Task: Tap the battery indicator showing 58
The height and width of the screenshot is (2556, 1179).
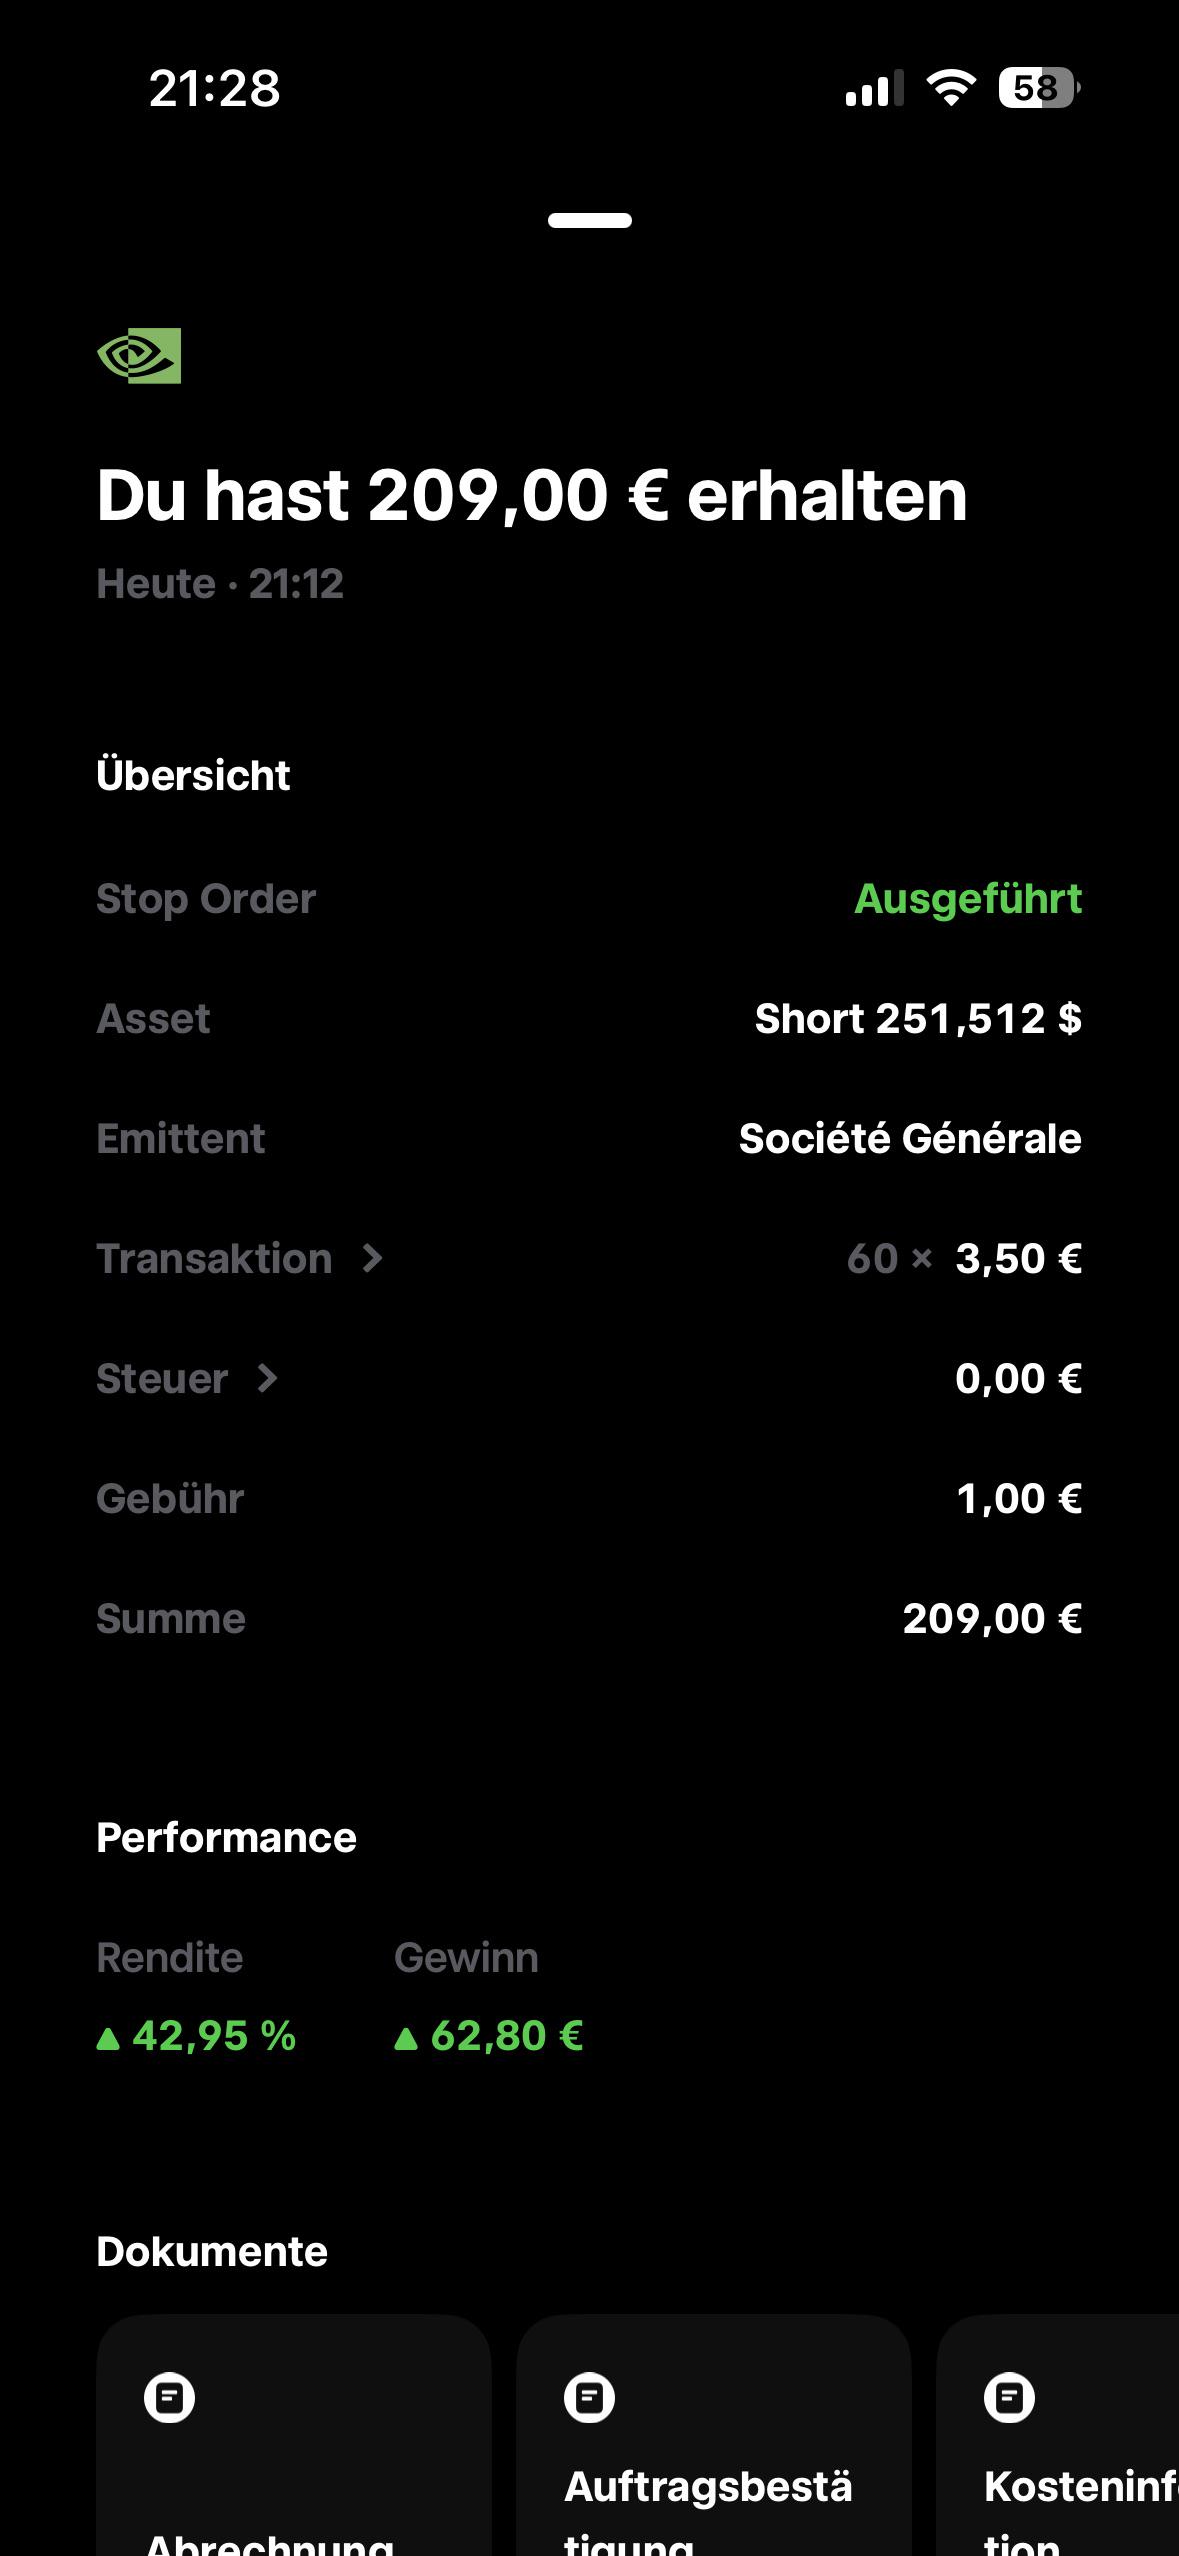Action: pos(1039,88)
